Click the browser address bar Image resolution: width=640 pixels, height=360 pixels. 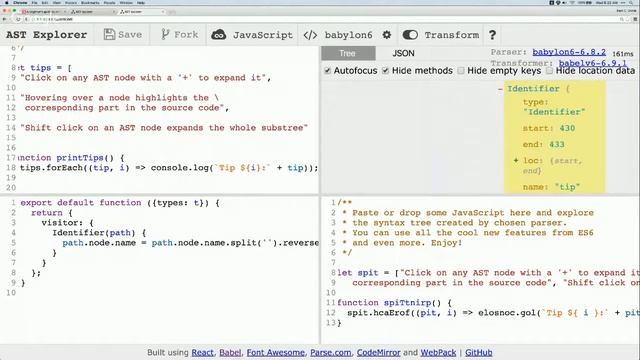point(324,19)
